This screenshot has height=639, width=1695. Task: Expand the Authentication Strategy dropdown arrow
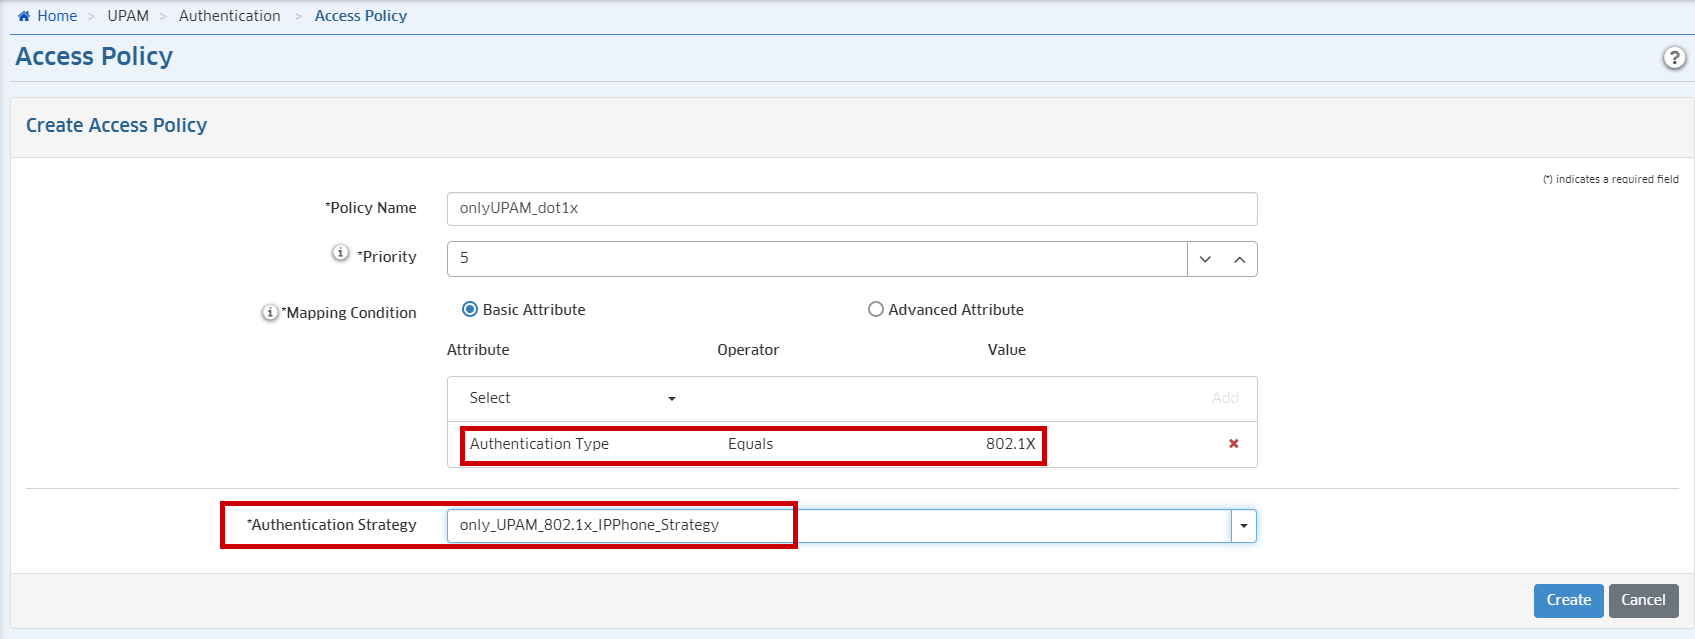point(1243,526)
